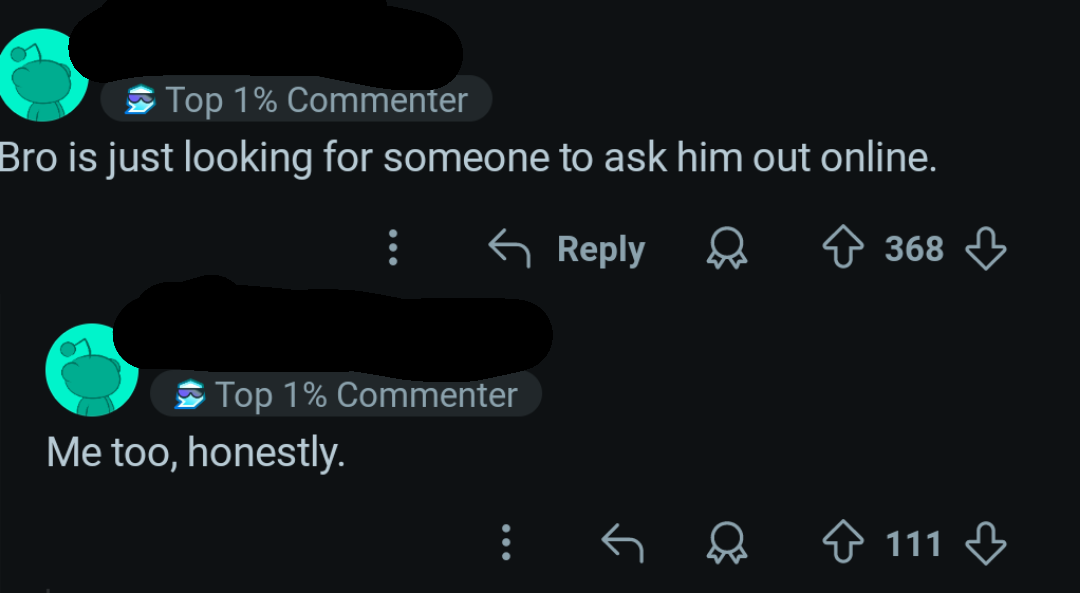
Task: Click the "Bro is just looking" comment text
Action: click(x=468, y=158)
